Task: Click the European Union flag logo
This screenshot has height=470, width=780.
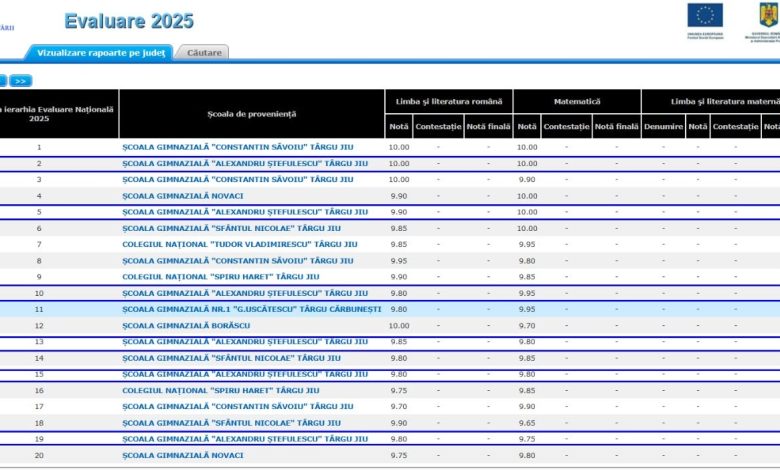Action: click(705, 15)
